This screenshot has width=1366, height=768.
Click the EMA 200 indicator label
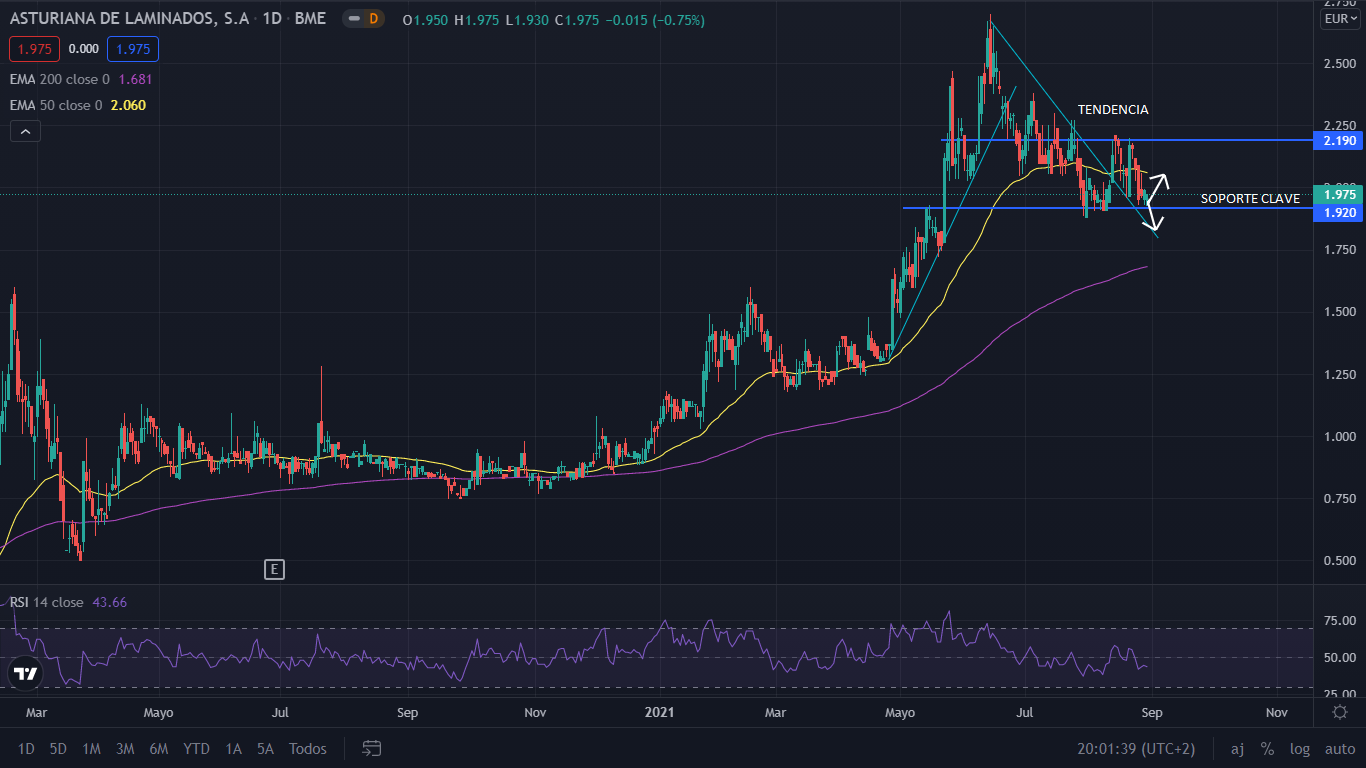pyautogui.click(x=60, y=79)
